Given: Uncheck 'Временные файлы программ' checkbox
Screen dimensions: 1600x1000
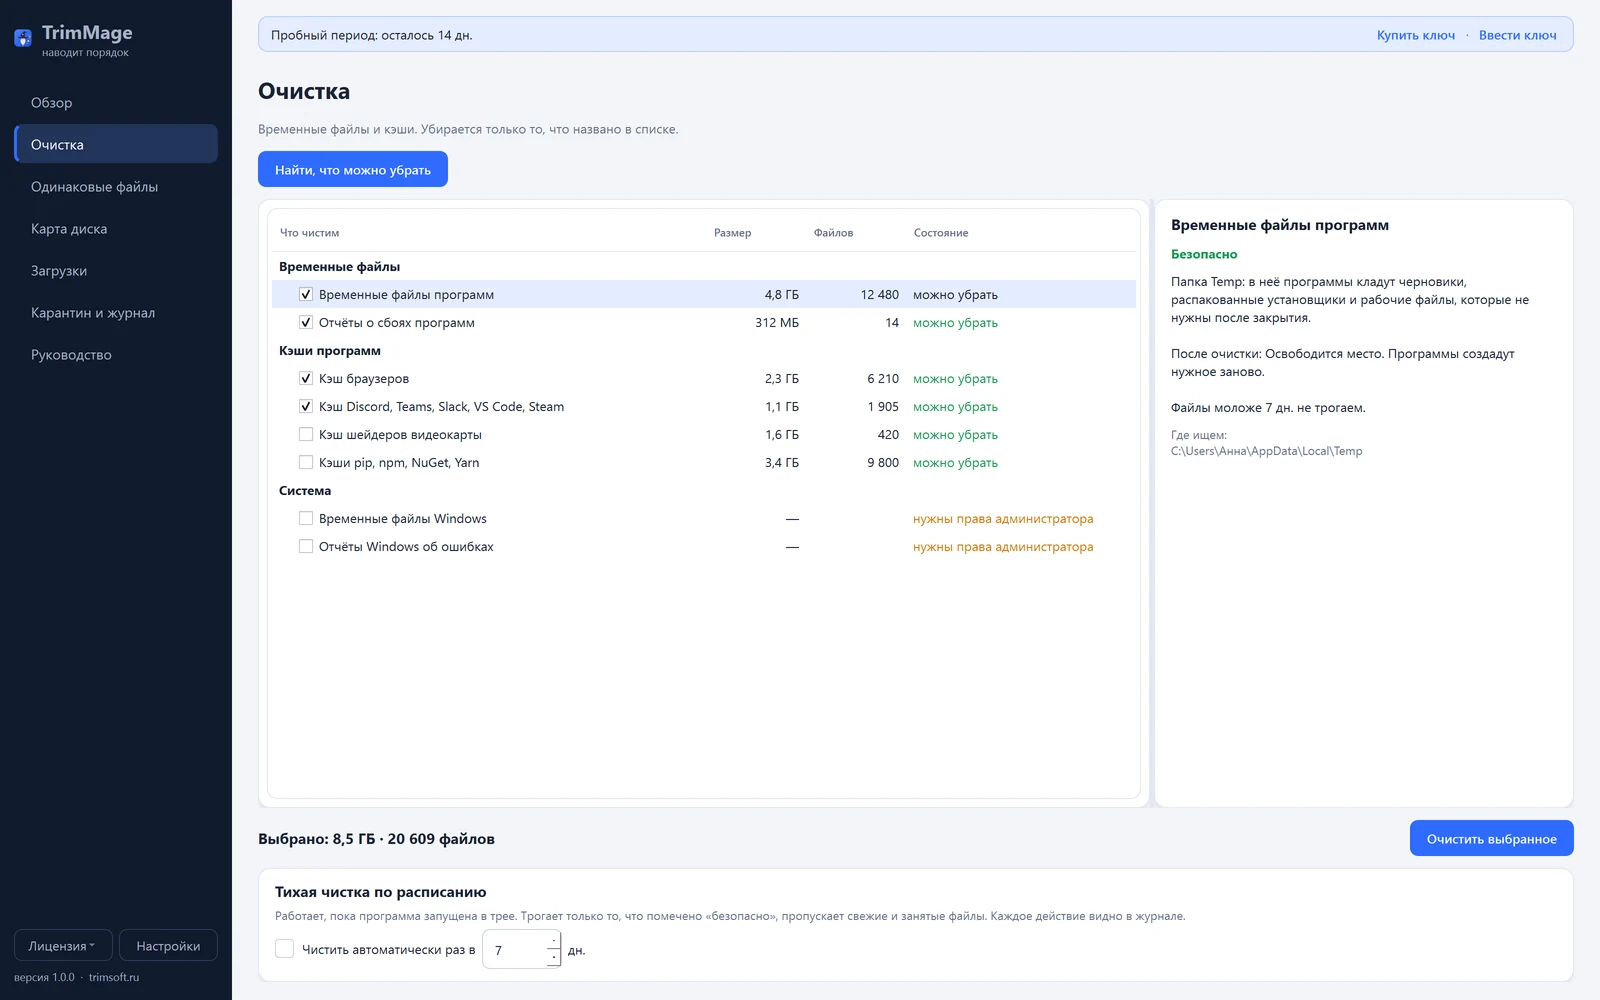Looking at the screenshot, I should (306, 295).
